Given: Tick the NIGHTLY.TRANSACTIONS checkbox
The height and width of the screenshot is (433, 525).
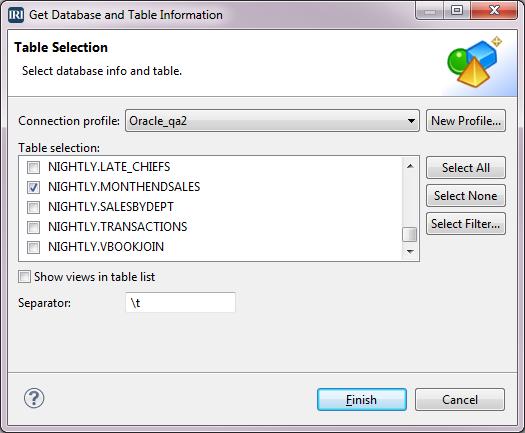Looking at the screenshot, I should point(33,227).
